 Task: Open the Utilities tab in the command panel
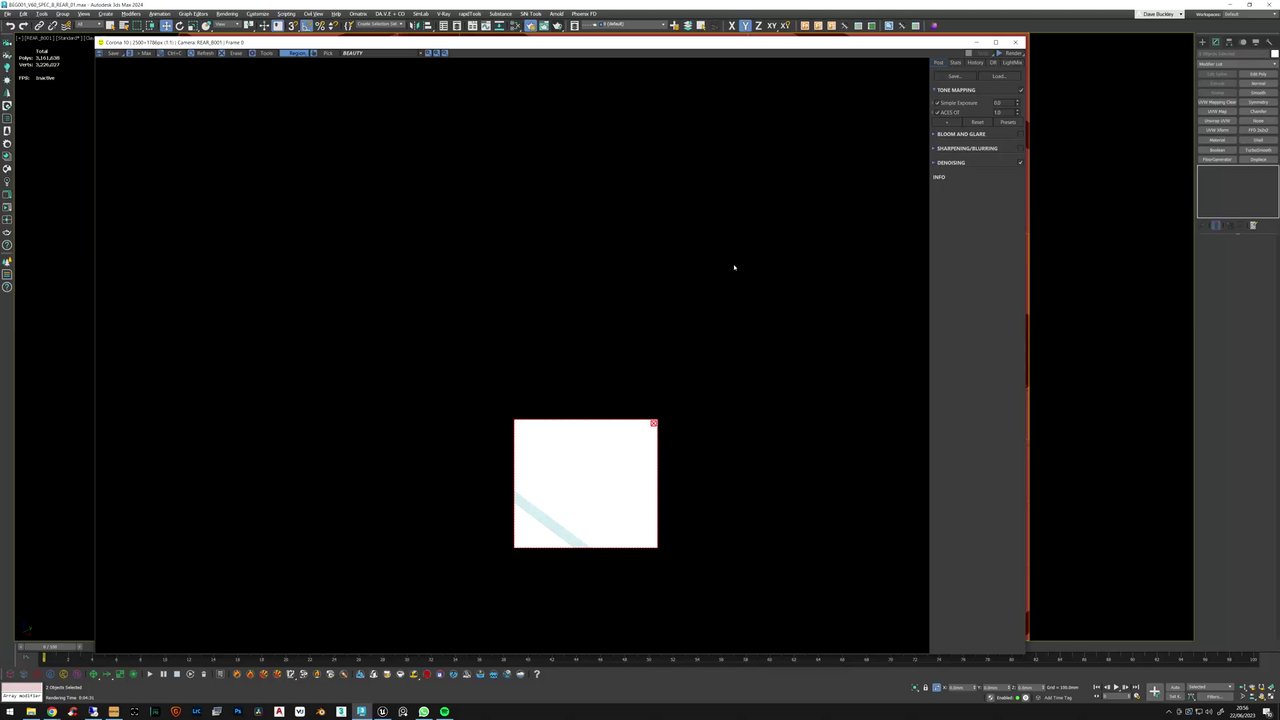coord(1268,42)
